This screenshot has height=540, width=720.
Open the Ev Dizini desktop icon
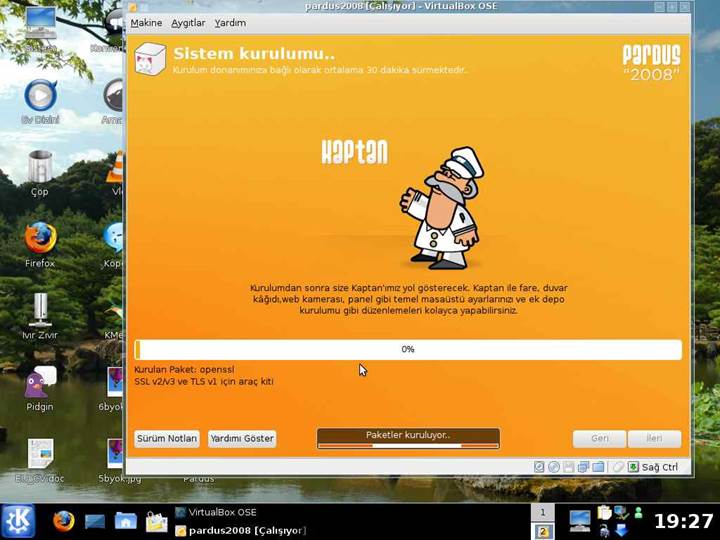[40, 101]
